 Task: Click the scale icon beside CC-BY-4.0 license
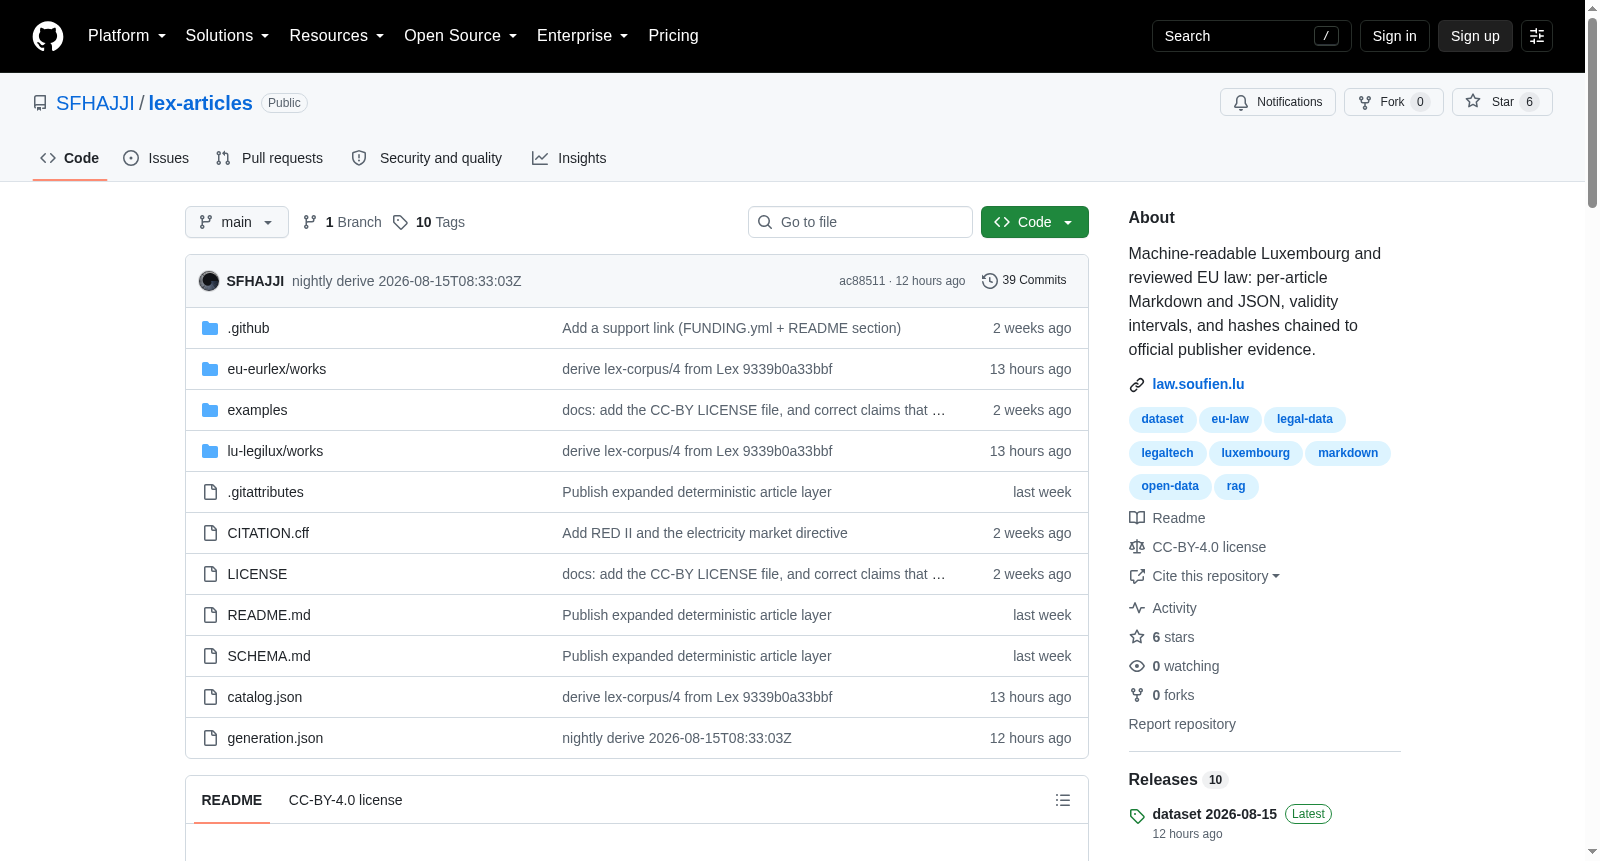pyautogui.click(x=1137, y=547)
